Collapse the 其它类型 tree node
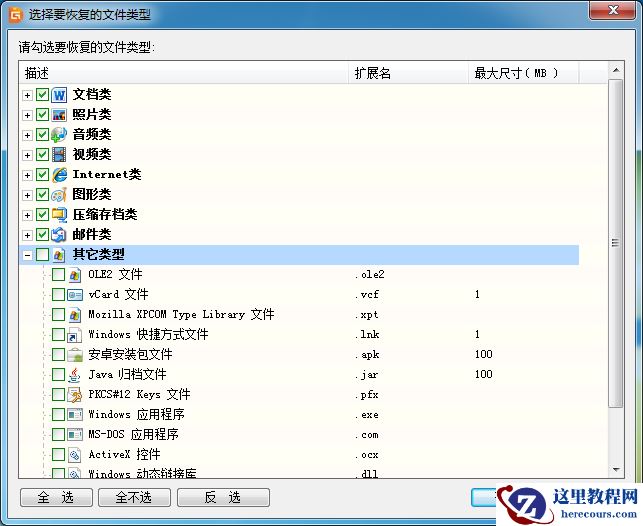The height and width of the screenshot is (526, 643). [27, 255]
